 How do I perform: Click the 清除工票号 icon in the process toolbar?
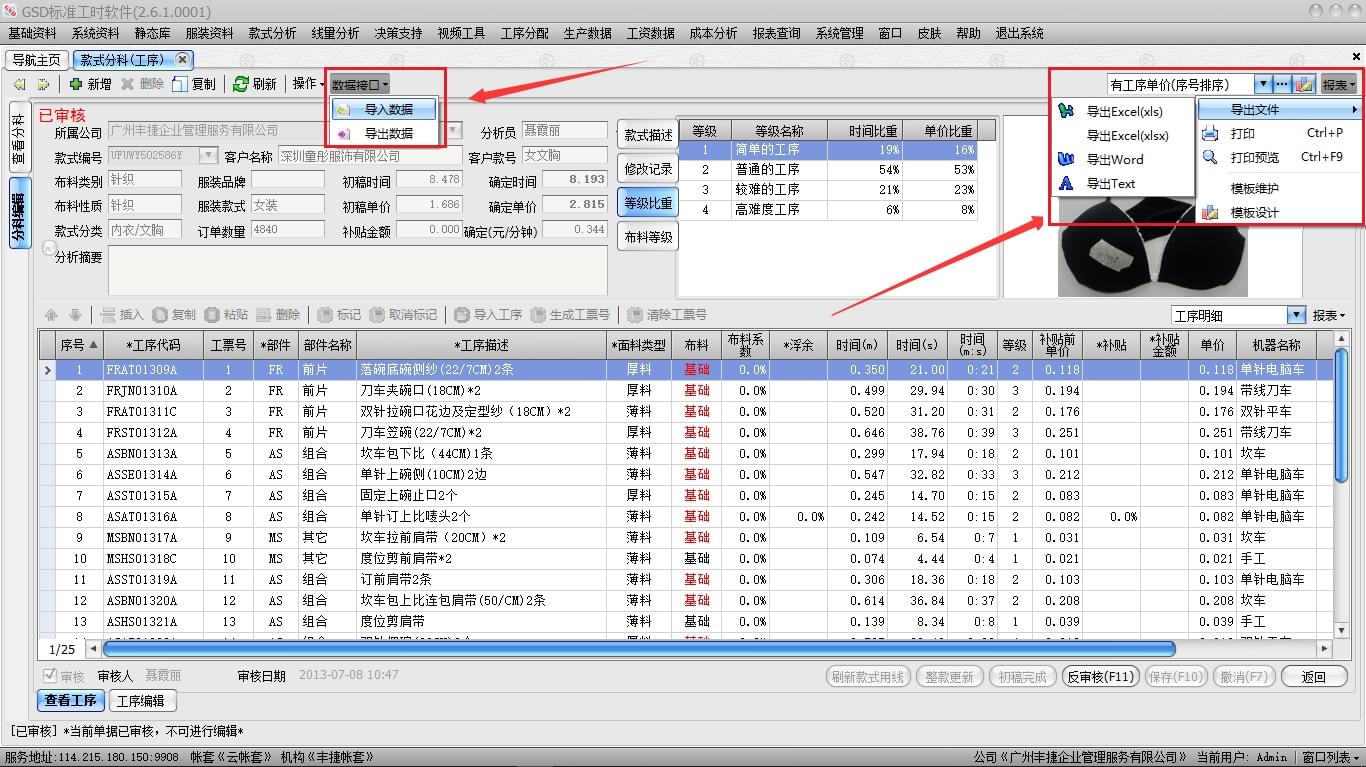635,315
